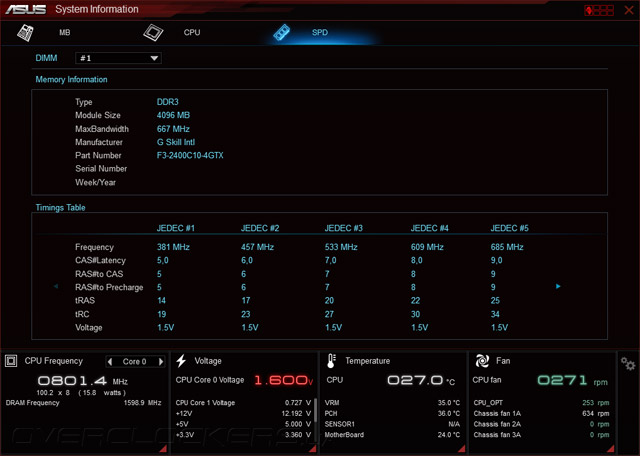Viewport: 640px width, 456px height.
Task: Click the MaxBandwidth 667 MHz value
Action: (x=173, y=129)
